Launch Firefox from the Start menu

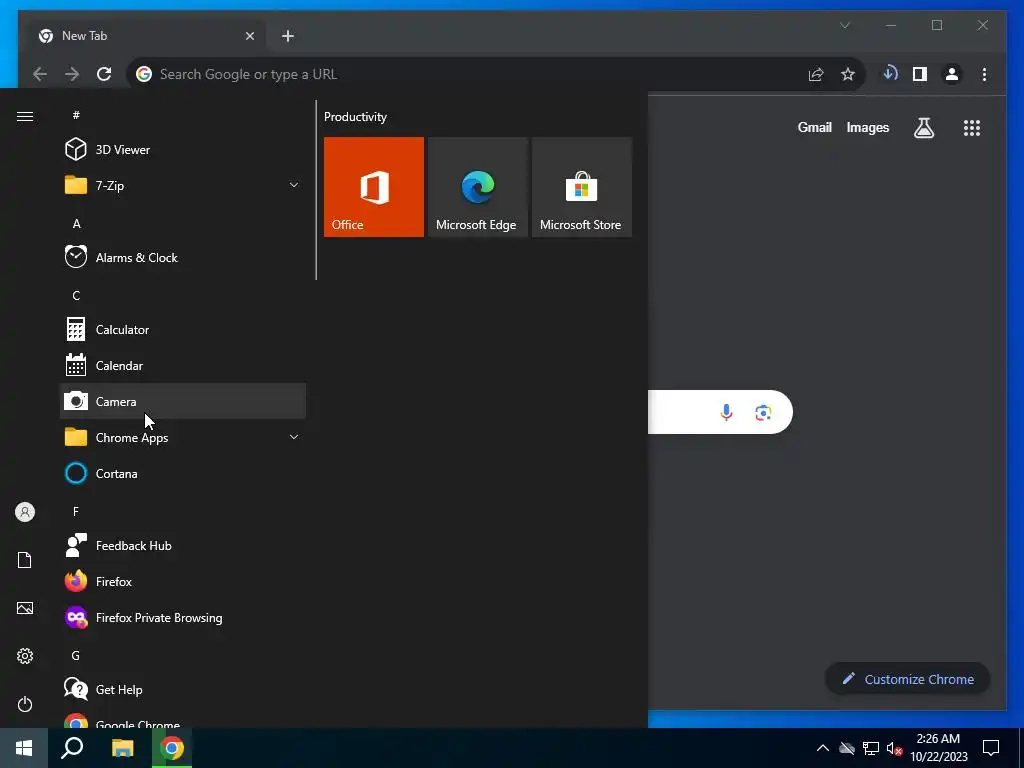(x=183, y=581)
